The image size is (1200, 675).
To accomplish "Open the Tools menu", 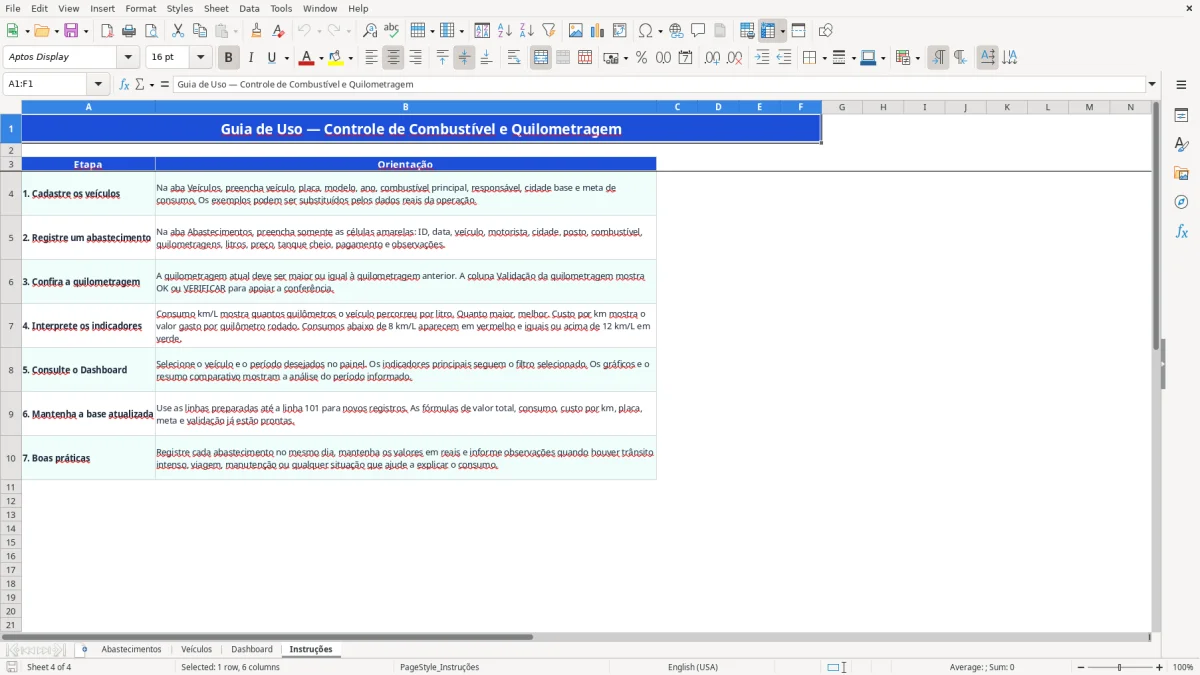I will (281, 8).
